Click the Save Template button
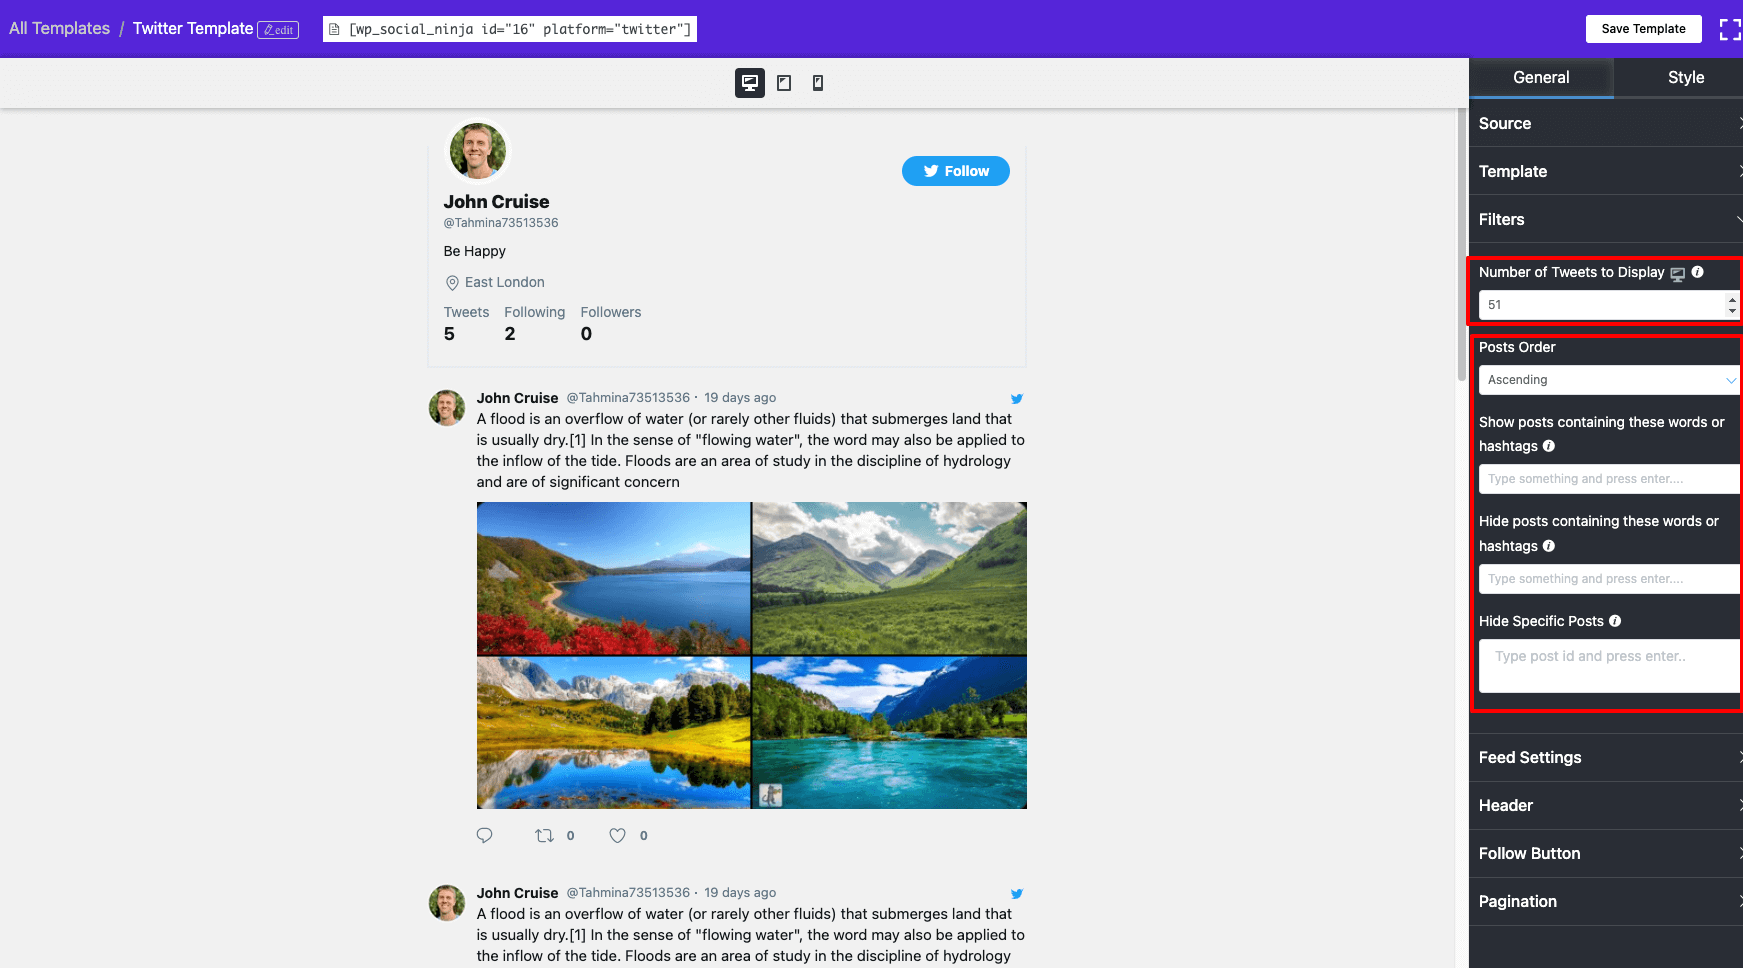 click(x=1643, y=29)
